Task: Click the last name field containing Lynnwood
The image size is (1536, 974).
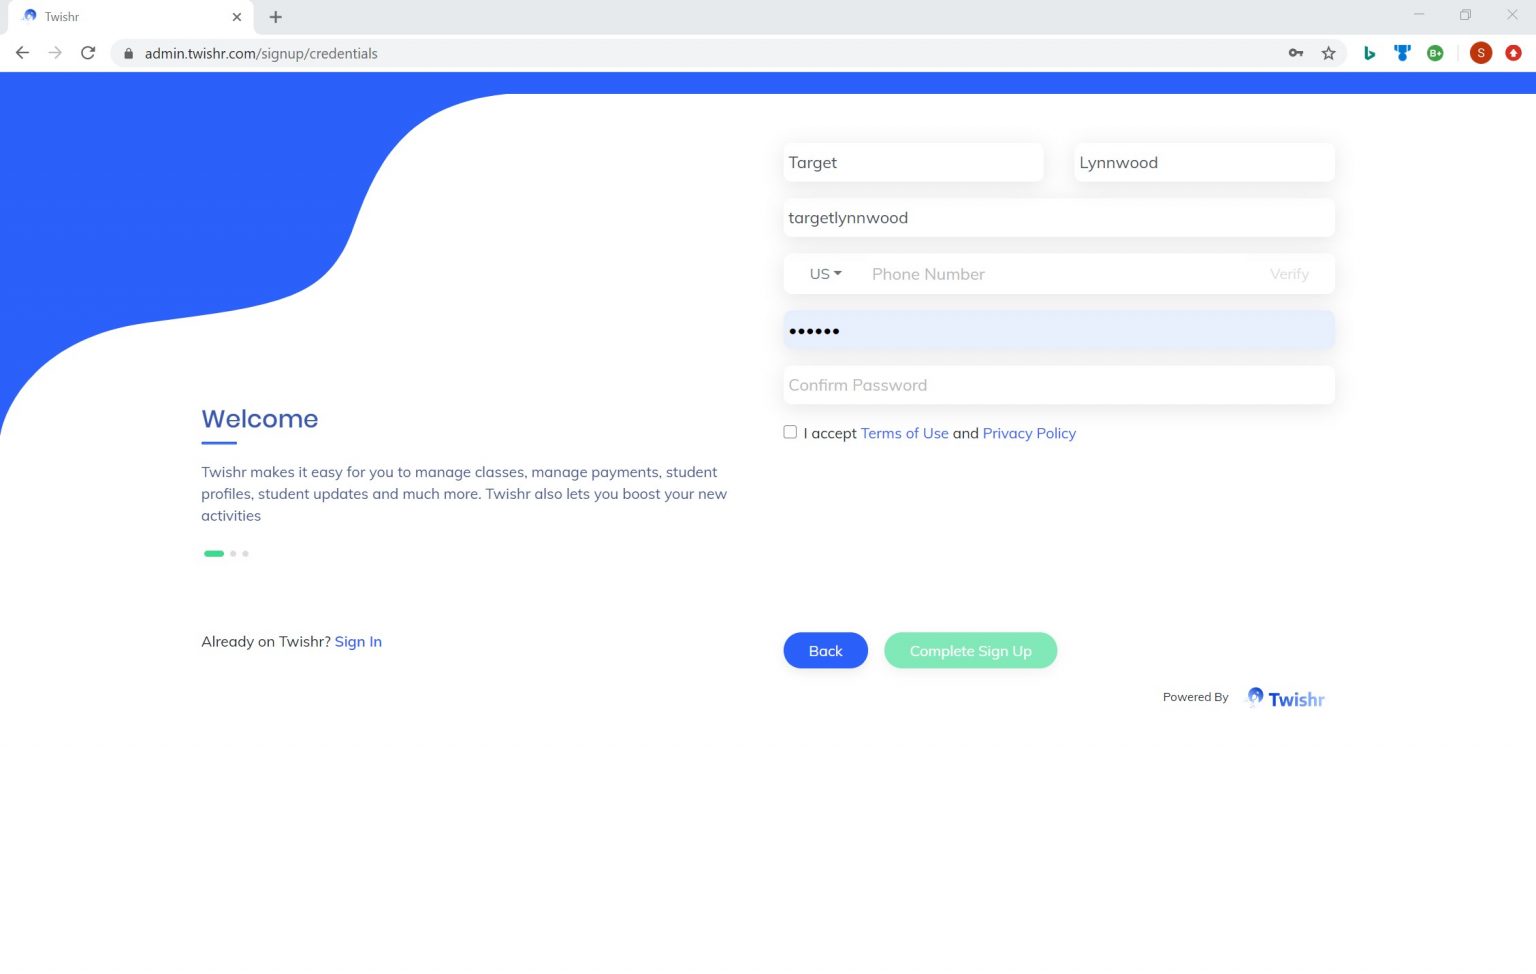Action: [1204, 162]
